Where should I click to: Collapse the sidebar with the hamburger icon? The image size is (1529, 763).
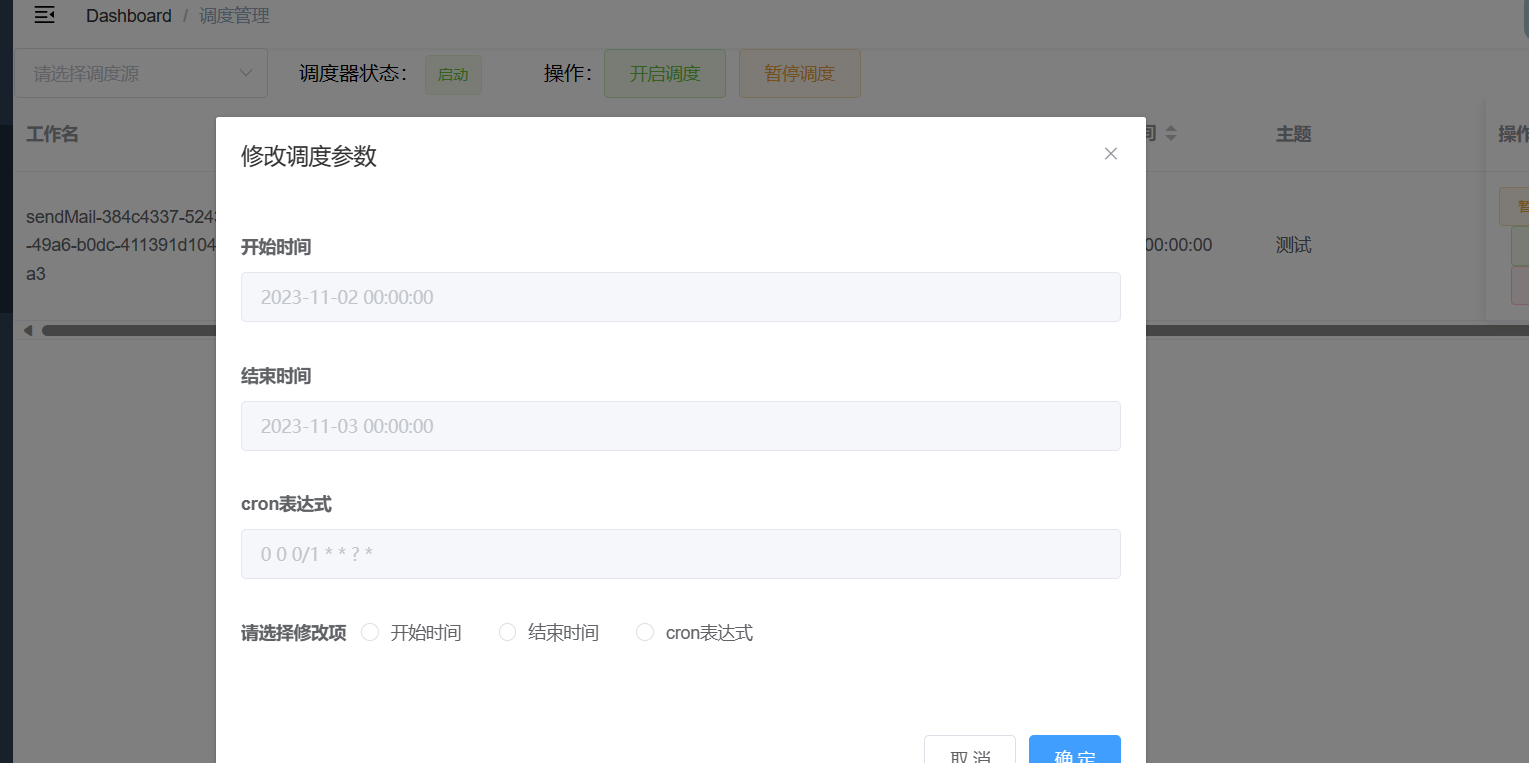(44, 14)
